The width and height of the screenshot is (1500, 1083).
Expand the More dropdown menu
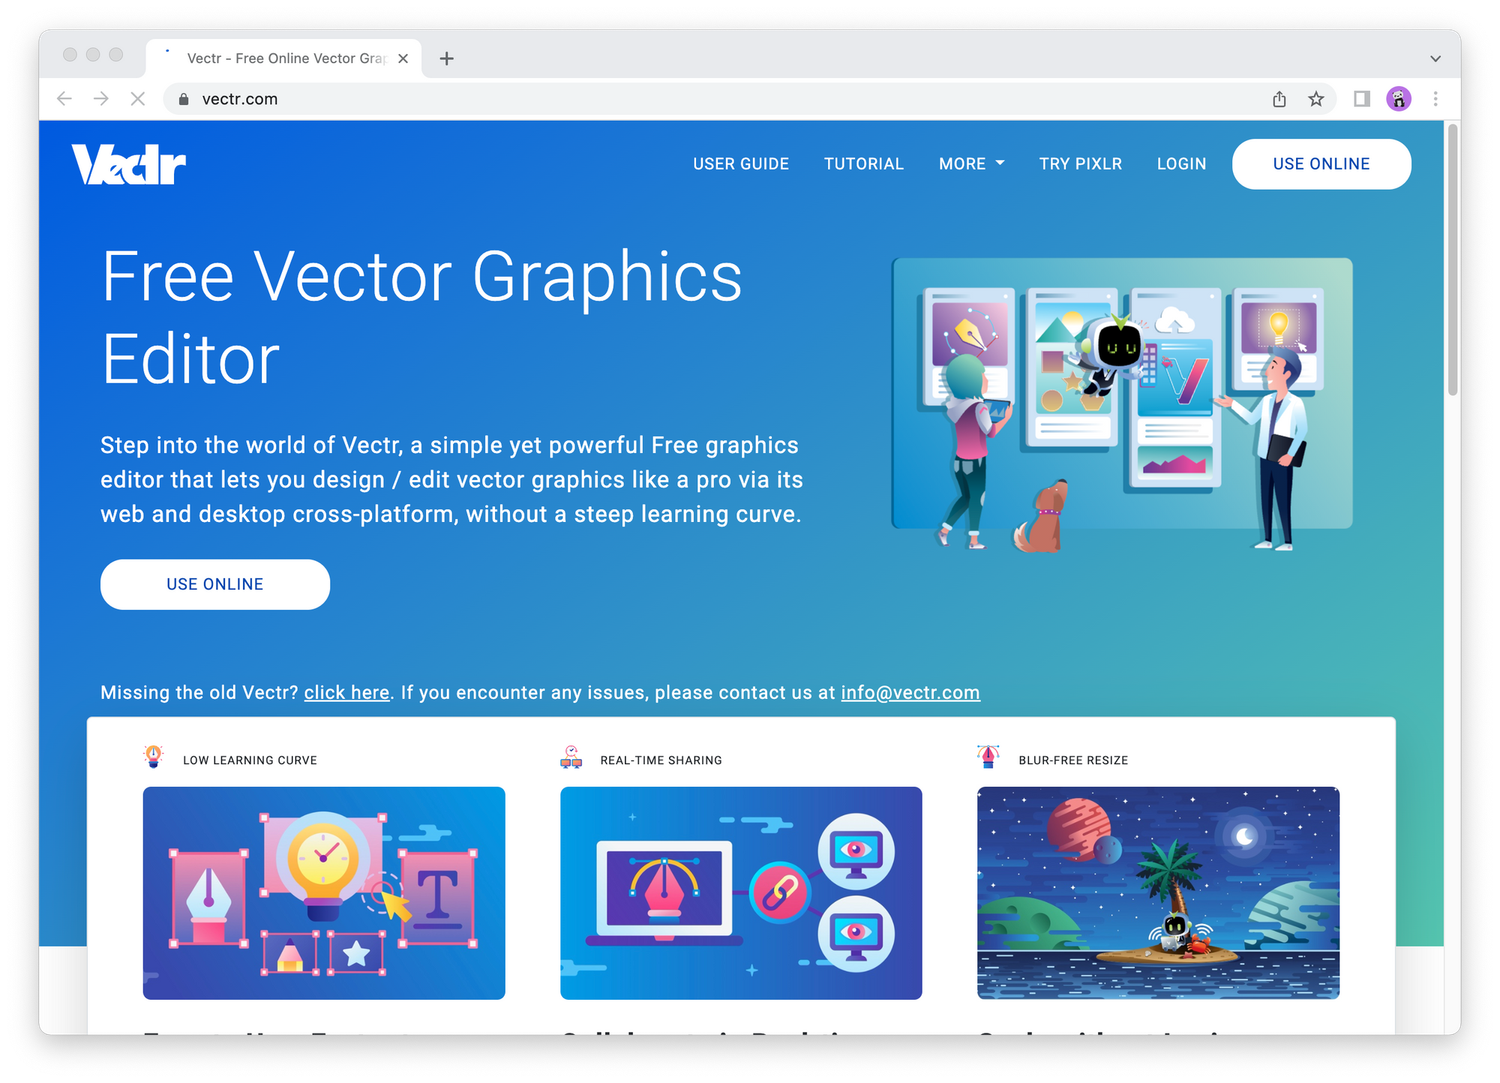(971, 164)
